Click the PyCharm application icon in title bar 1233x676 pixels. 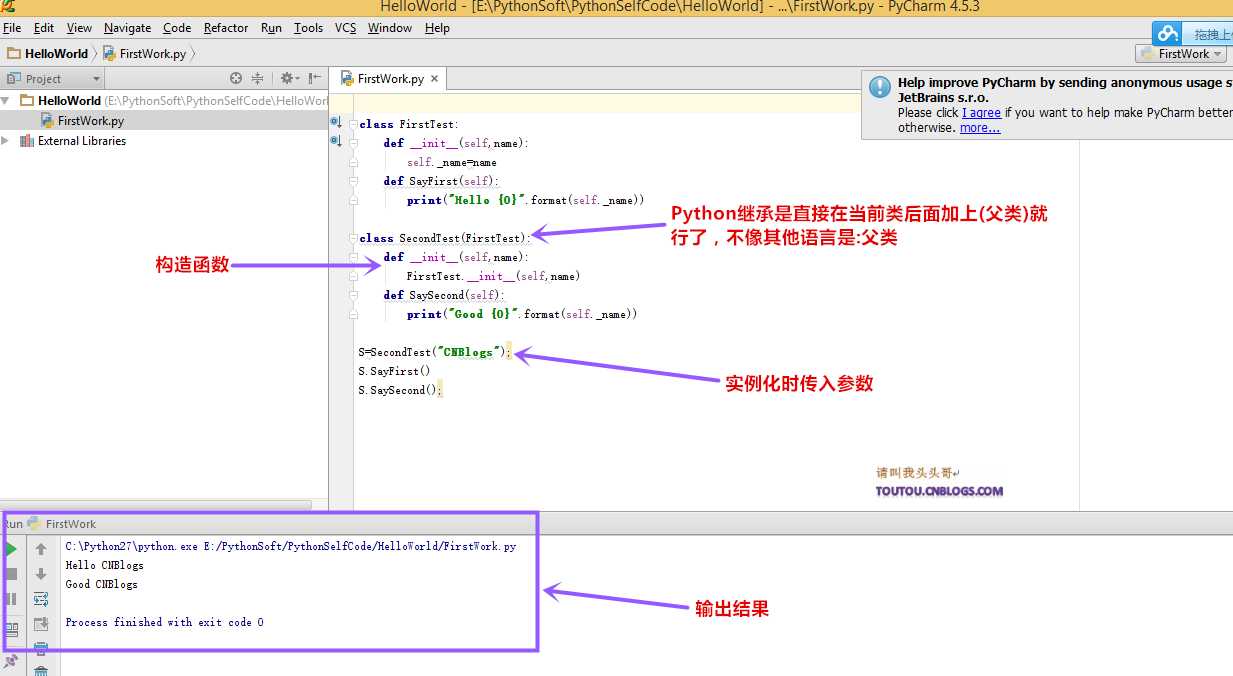tap(8, 7)
